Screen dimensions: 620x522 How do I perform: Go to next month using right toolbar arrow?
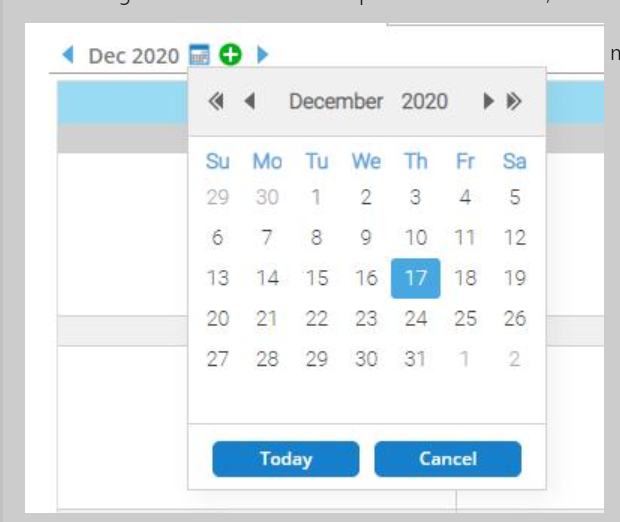click(263, 55)
